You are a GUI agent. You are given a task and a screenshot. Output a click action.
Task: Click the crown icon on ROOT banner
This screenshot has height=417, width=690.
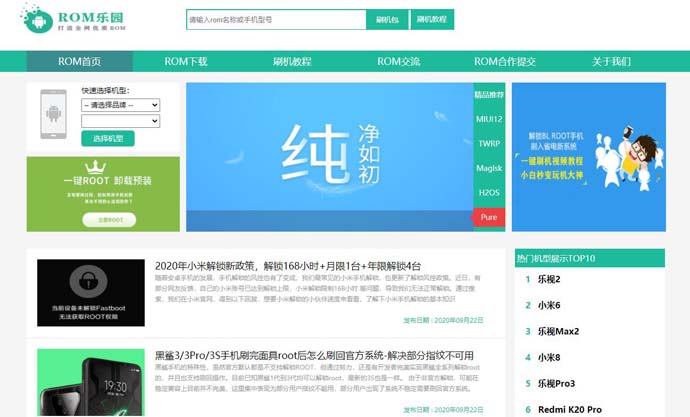pyautogui.click(x=95, y=167)
